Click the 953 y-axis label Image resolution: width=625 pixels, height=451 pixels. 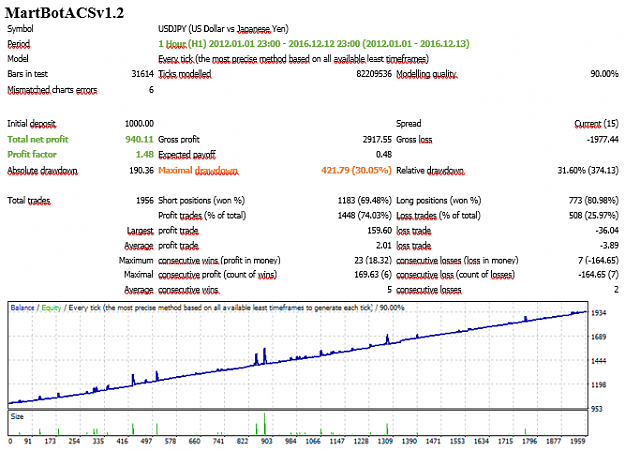pos(597,409)
